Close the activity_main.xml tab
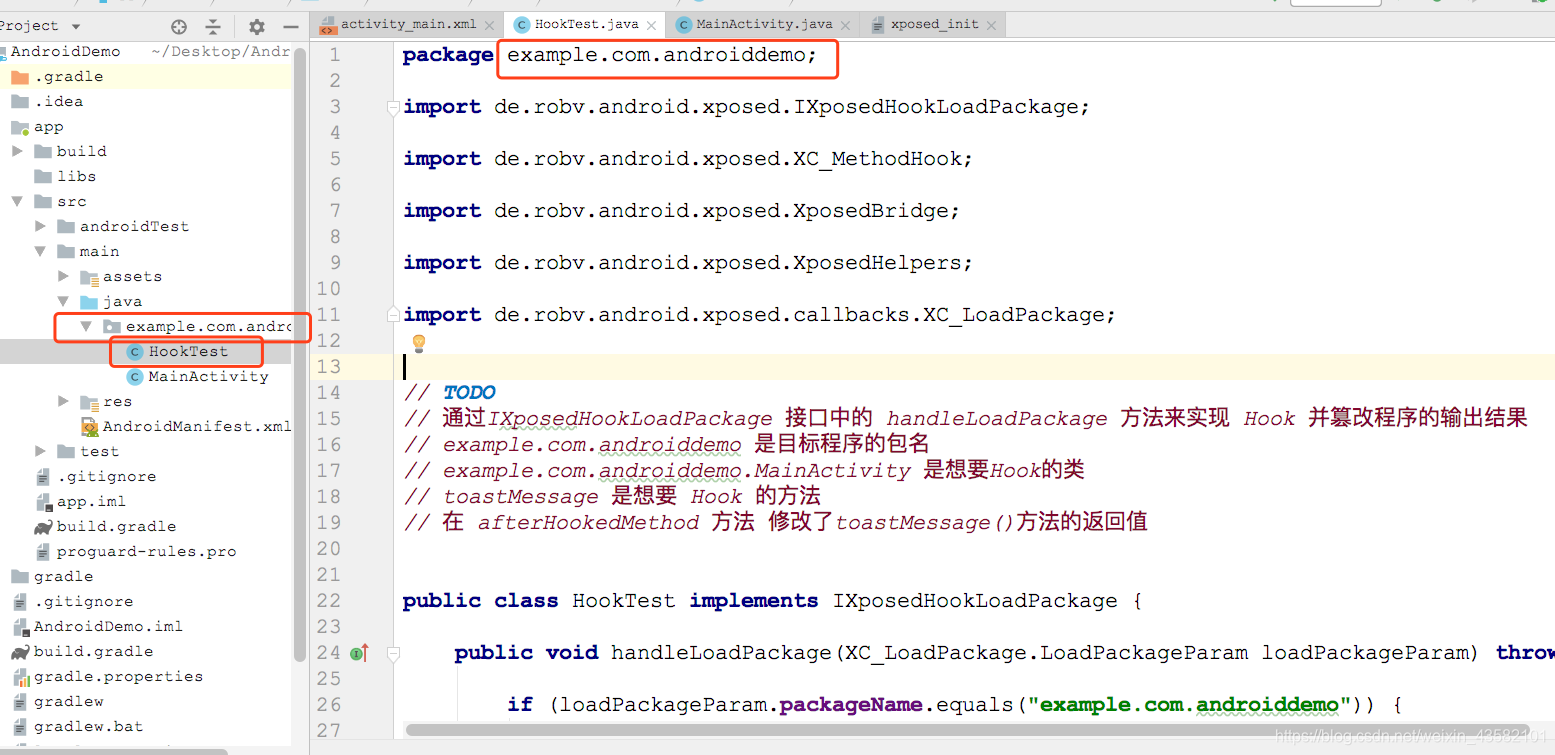 (488, 24)
